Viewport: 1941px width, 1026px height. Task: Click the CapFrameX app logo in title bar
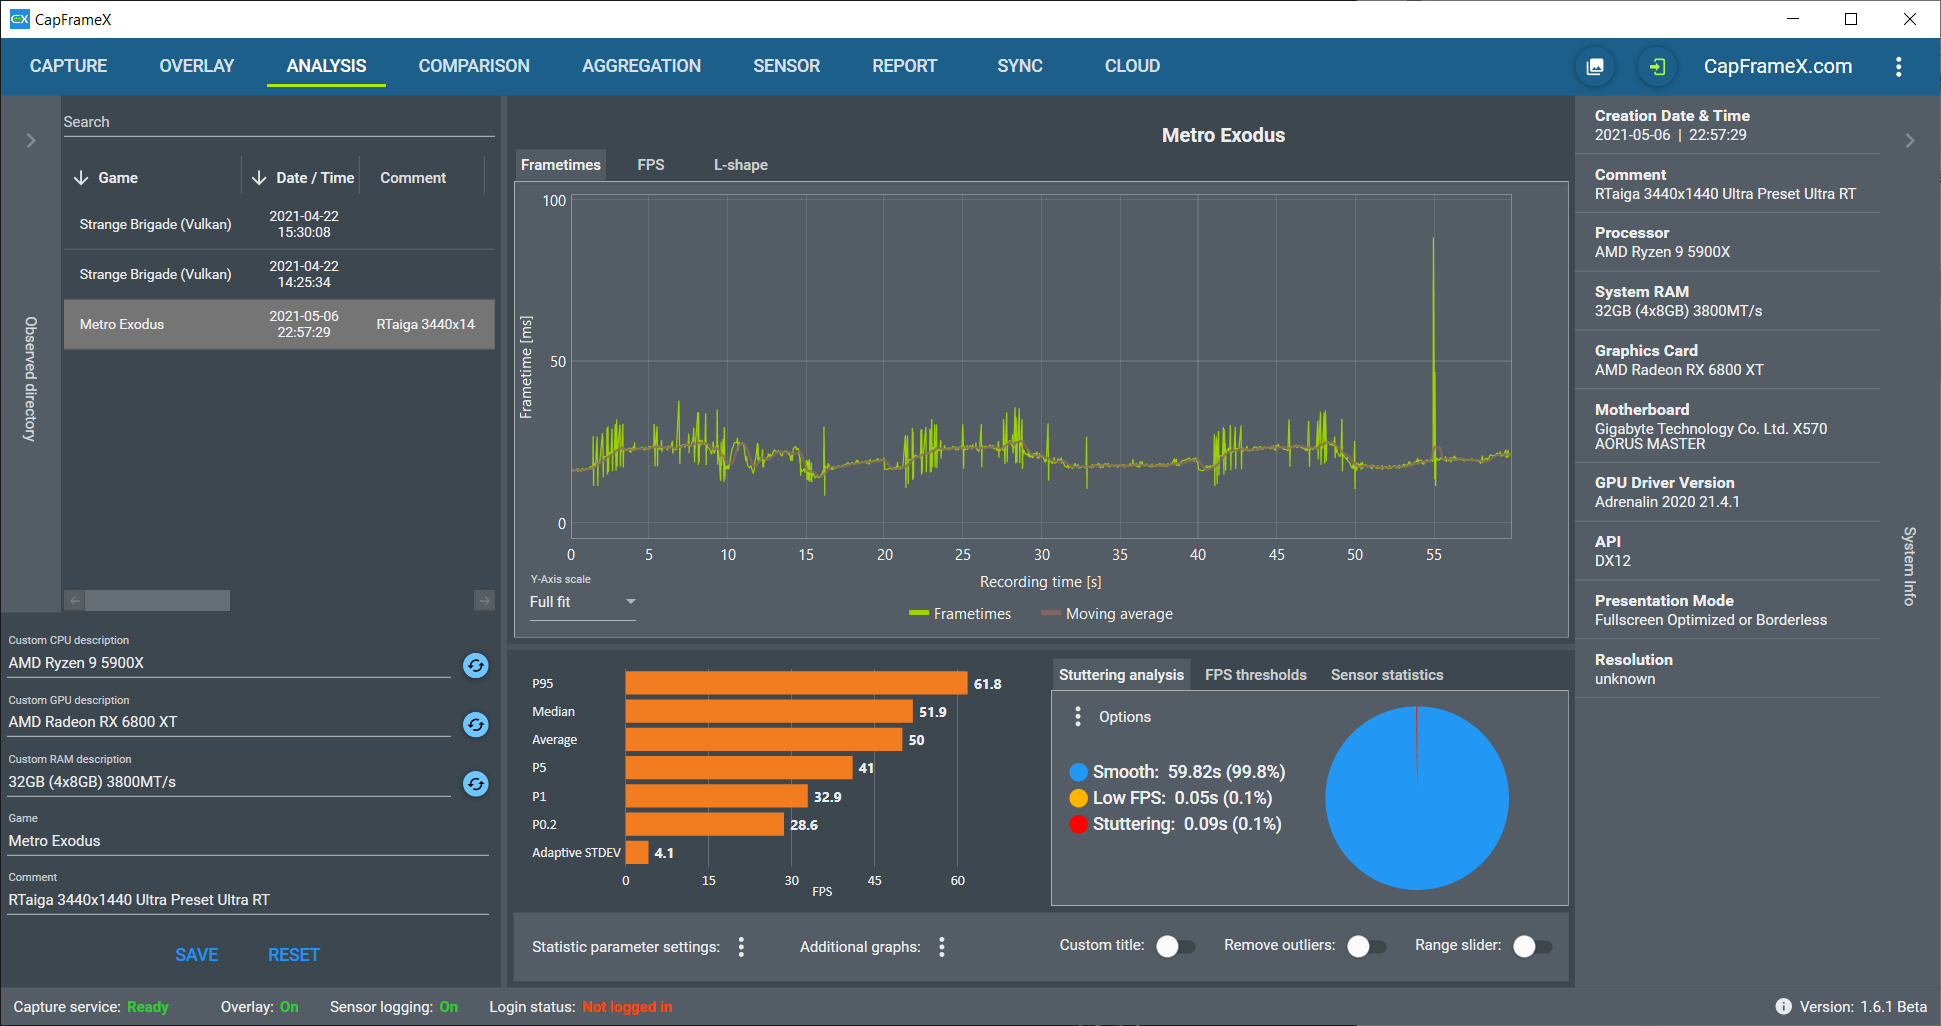tap(19, 19)
